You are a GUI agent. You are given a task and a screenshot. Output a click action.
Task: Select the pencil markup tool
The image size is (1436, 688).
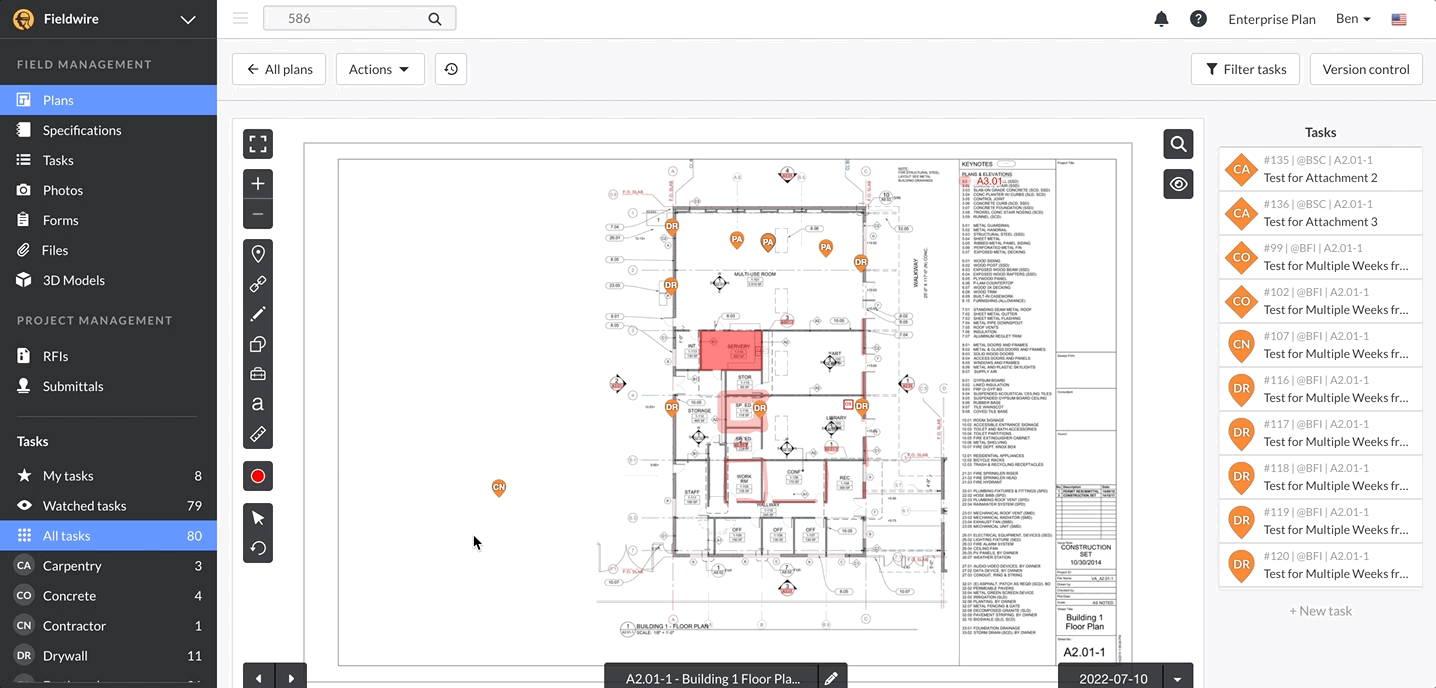tap(258, 313)
